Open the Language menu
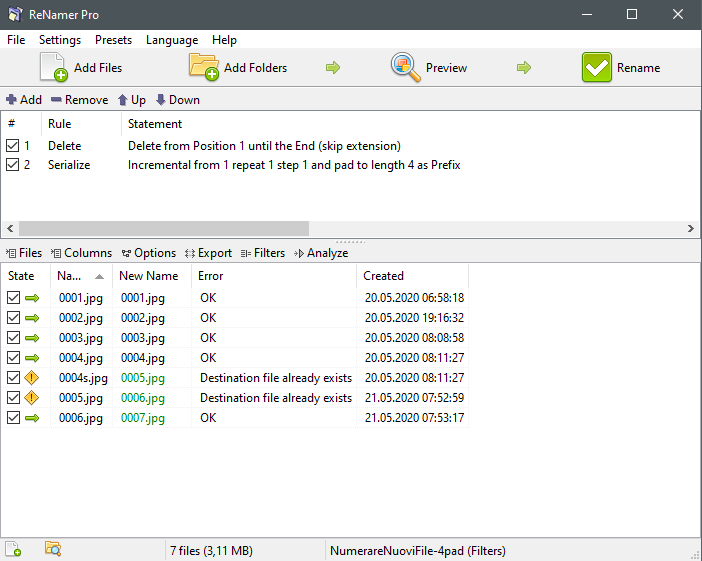702x561 pixels. point(172,40)
